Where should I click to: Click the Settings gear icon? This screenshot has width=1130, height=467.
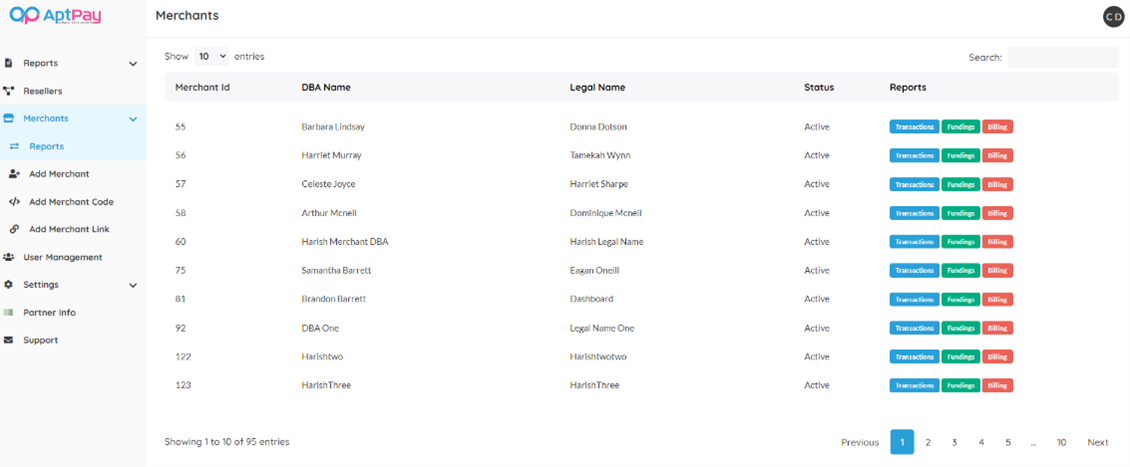pos(9,285)
